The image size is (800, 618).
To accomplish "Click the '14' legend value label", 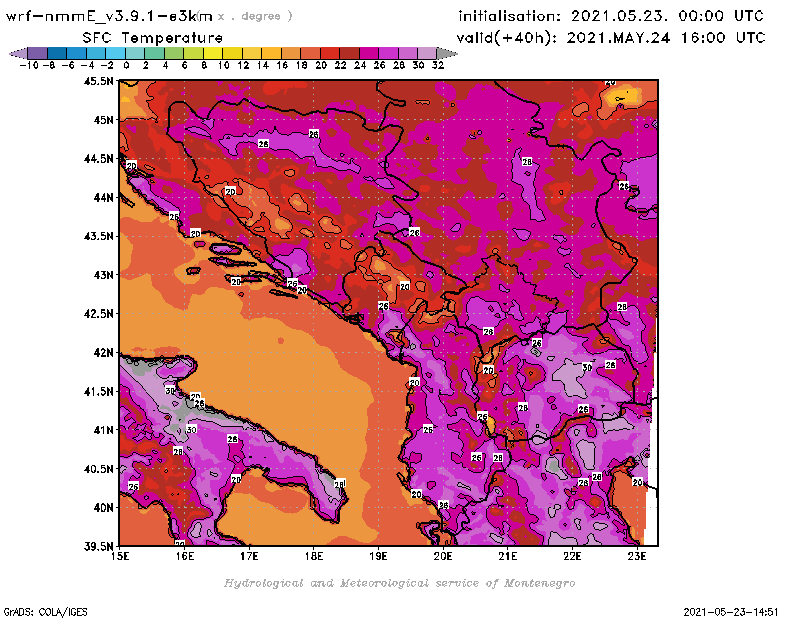I will (x=263, y=65).
